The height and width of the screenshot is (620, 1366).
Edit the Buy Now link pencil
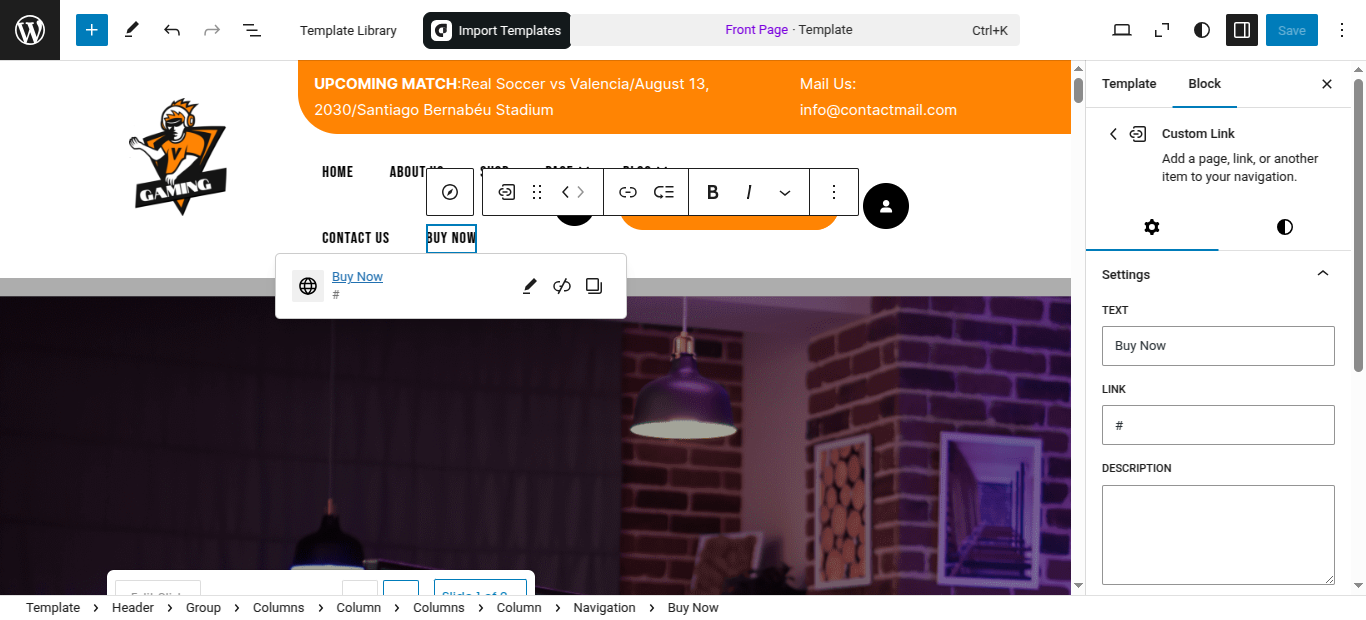(530, 286)
